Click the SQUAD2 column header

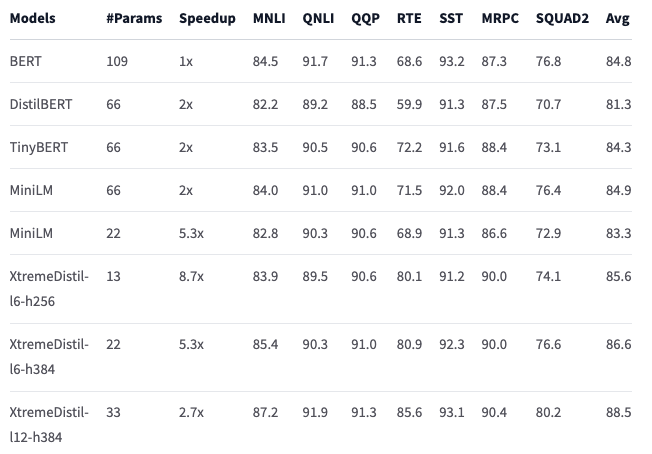click(560, 19)
